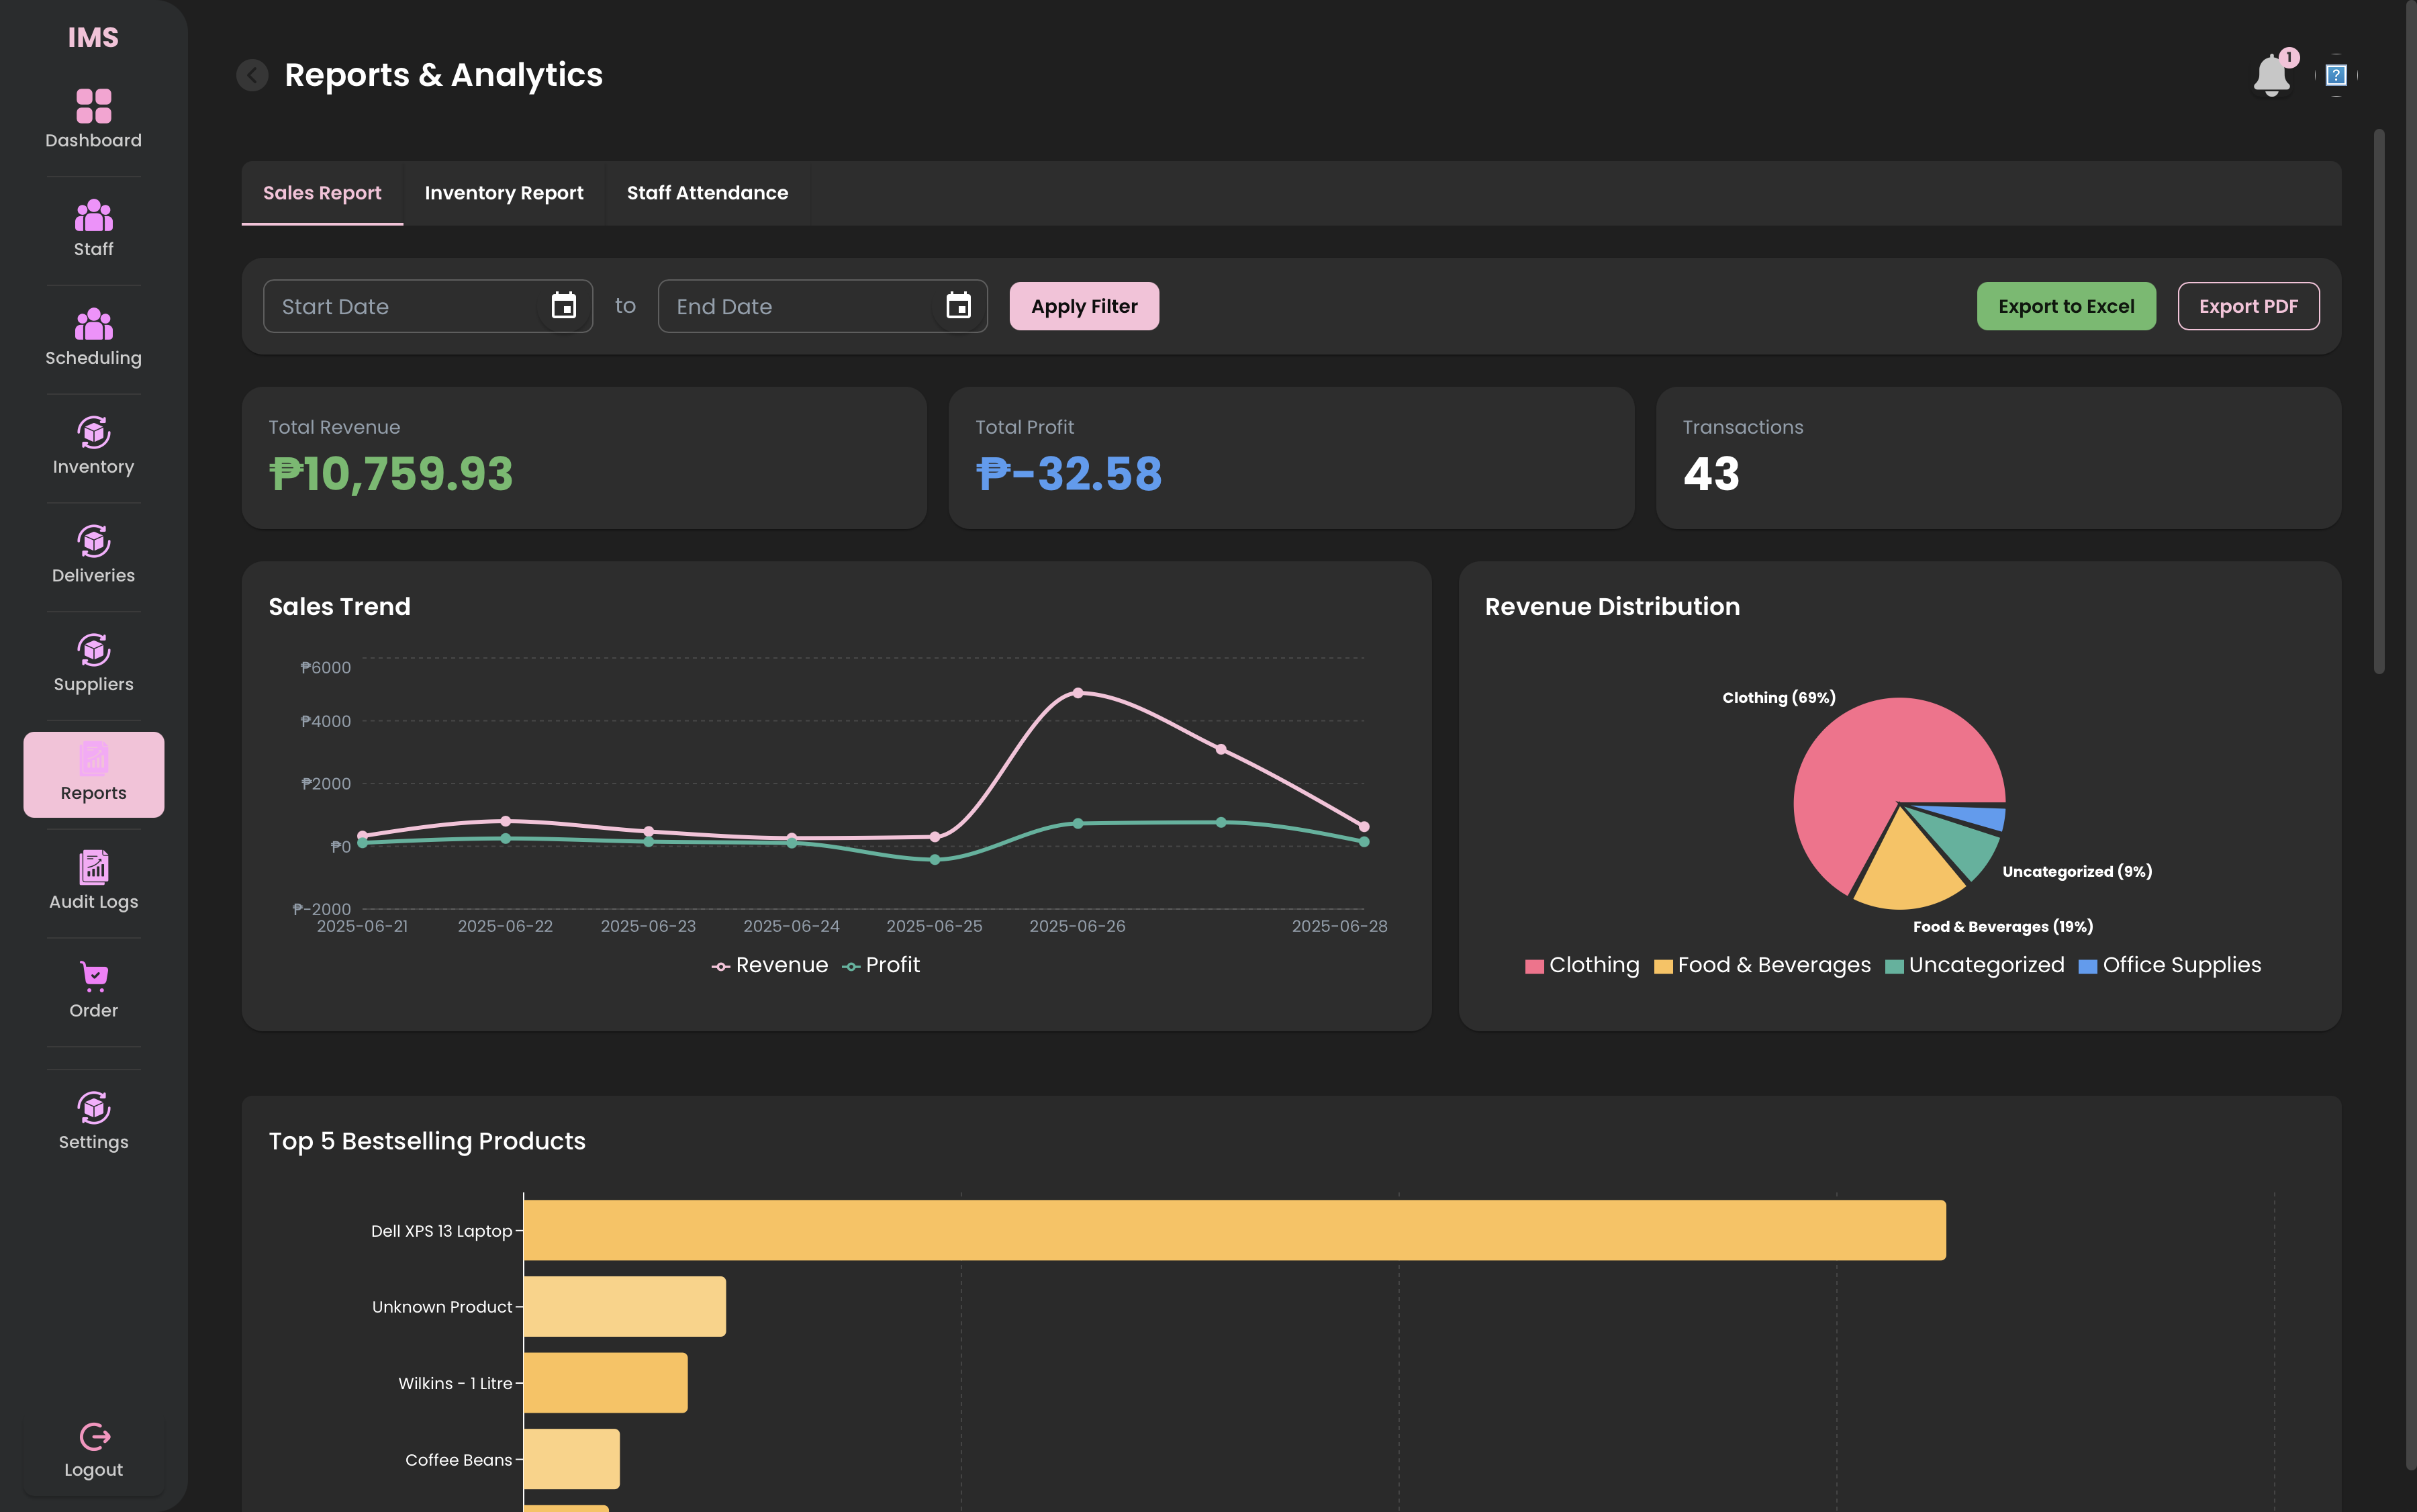Open the Audit Logs sidebar icon
The width and height of the screenshot is (2417, 1512).
93,867
